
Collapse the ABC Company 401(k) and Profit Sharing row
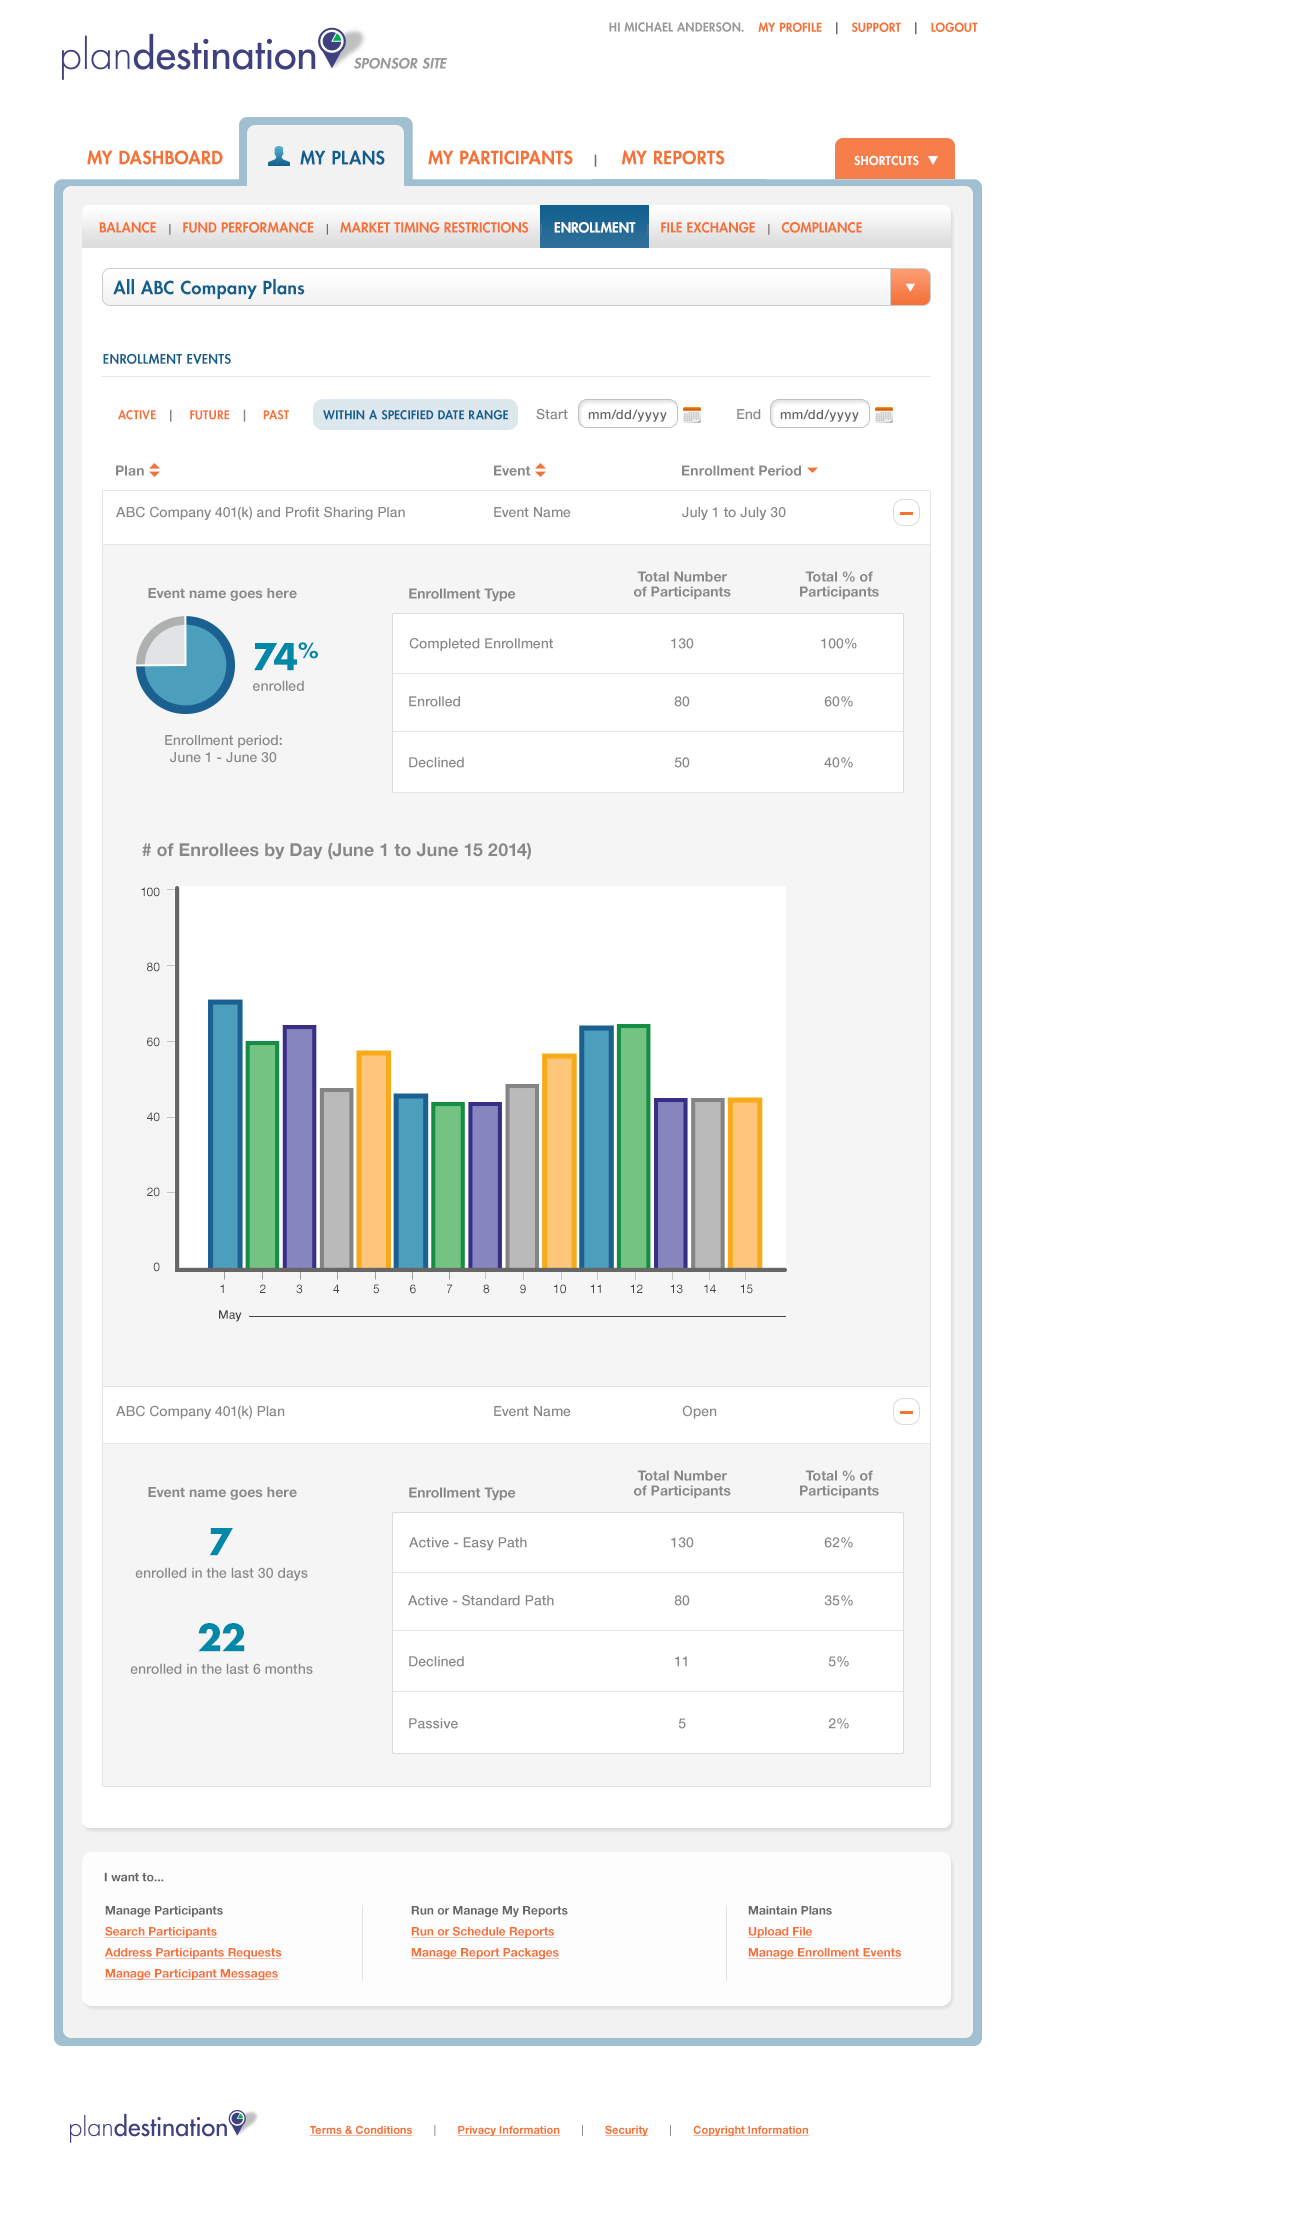pyautogui.click(x=906, y=513)
